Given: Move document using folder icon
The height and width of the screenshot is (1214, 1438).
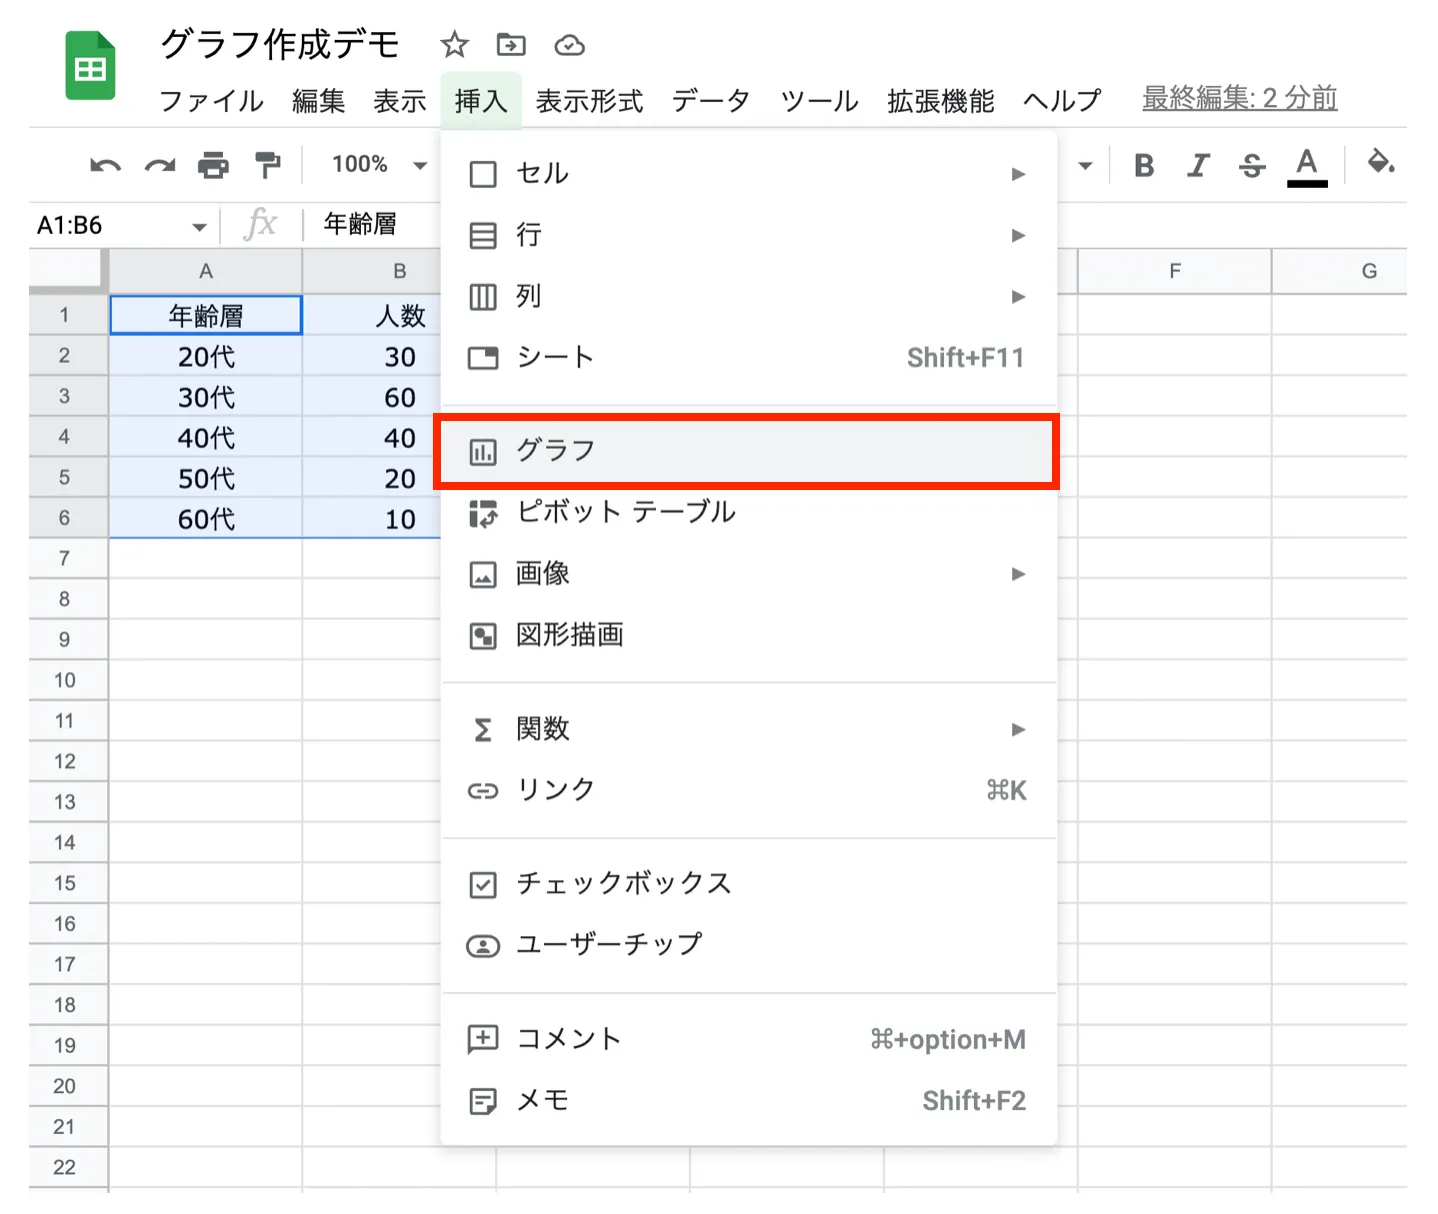Looking at the screenshot, I should coord(511,45).
